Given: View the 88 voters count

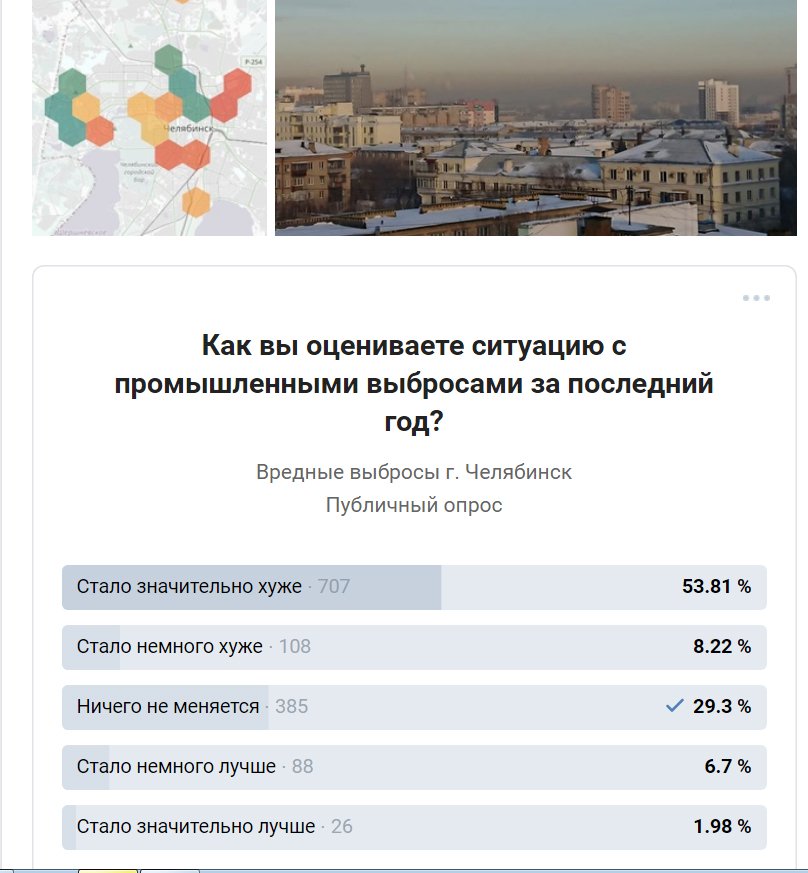Looking at the screenshot, I should pyautogui.click(x=303, y=767).
